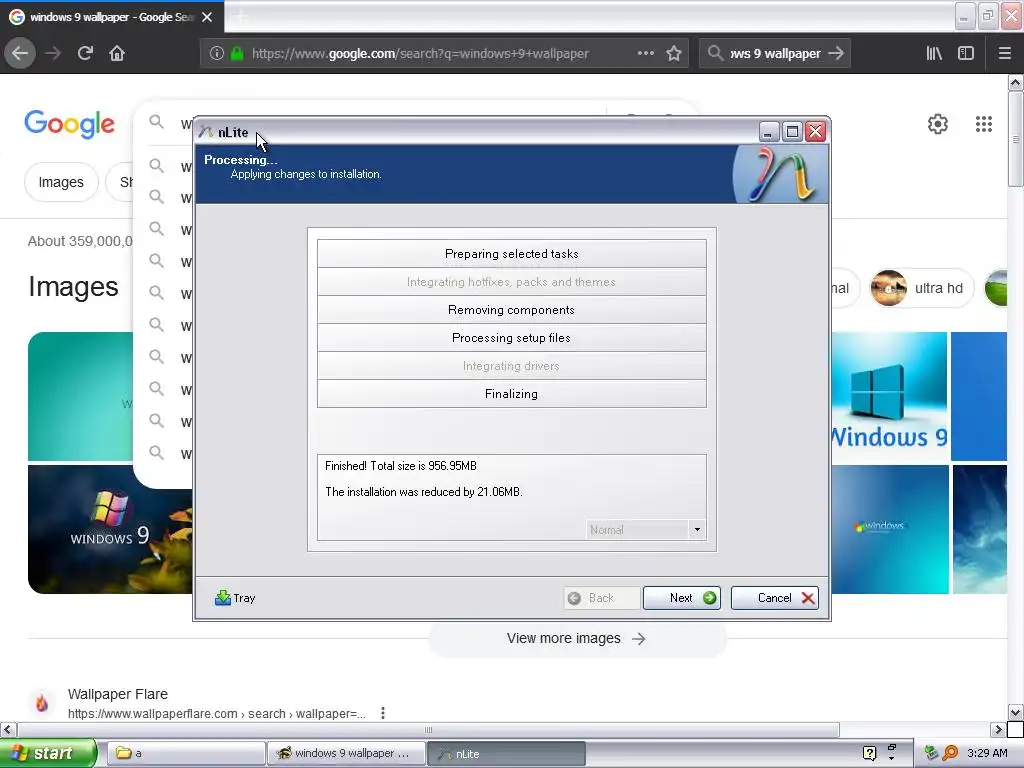Open the Normal priority dropdown in nLite
The height and width of the screenshot is (768, 1024).
click(697, 530)
